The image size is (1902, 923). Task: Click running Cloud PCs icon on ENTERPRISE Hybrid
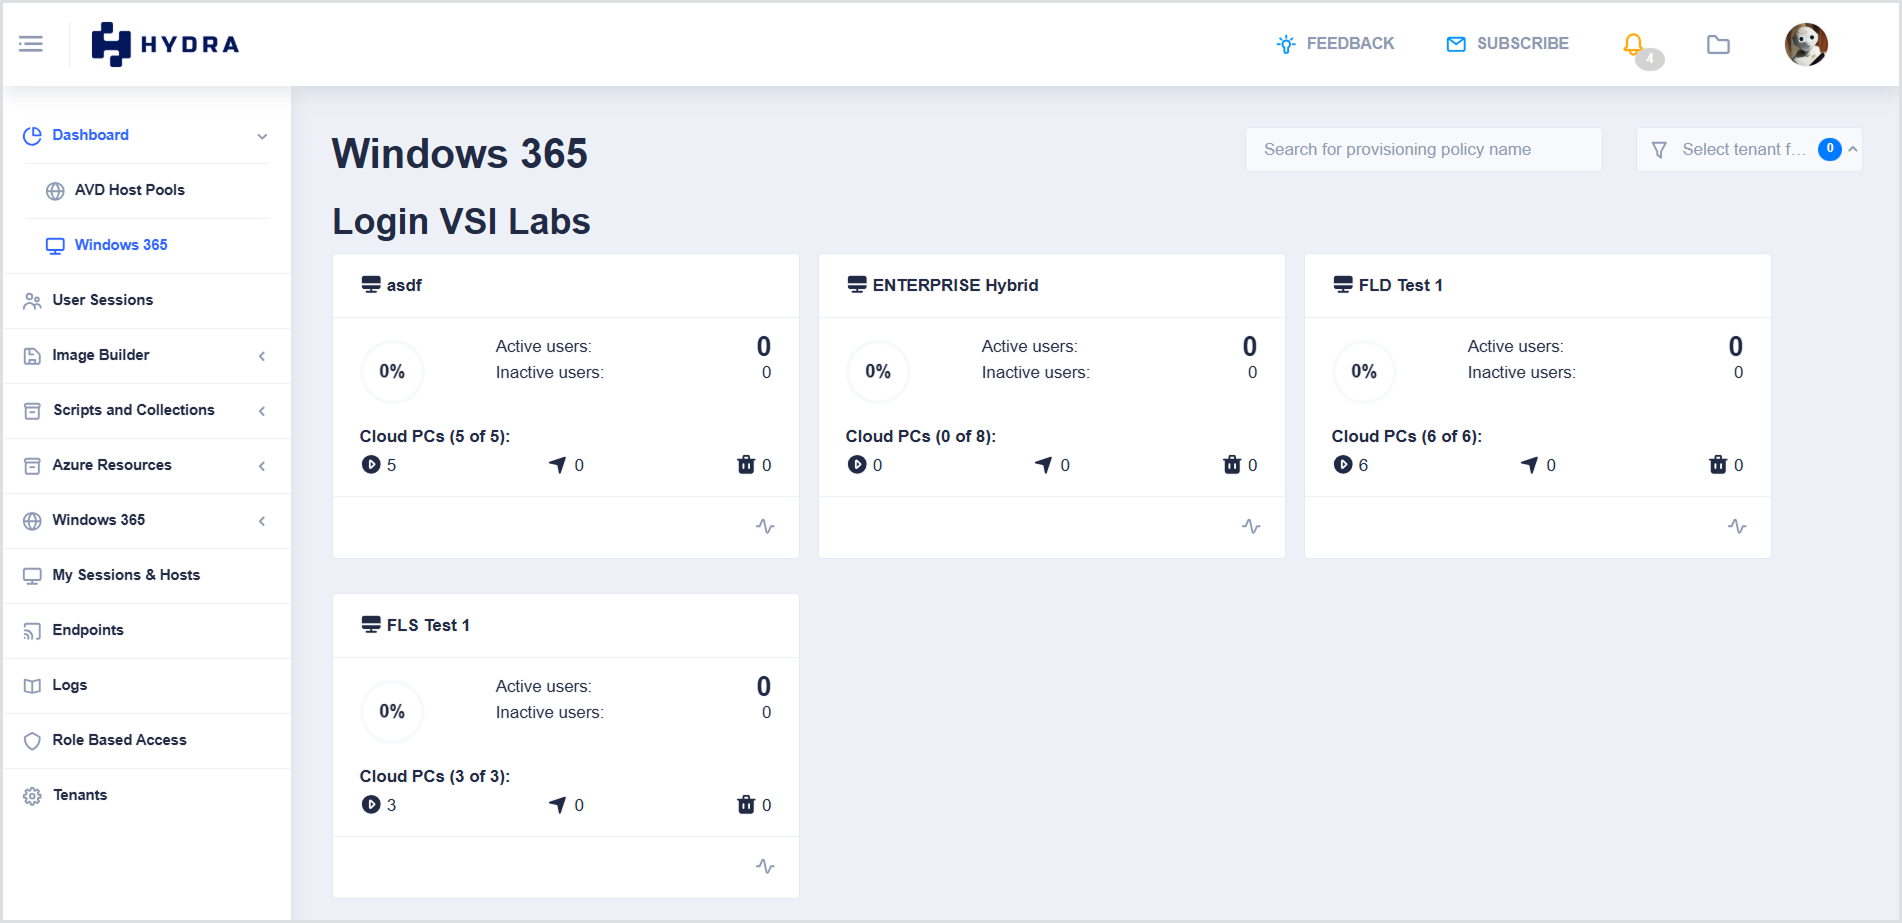pos(857,464)
